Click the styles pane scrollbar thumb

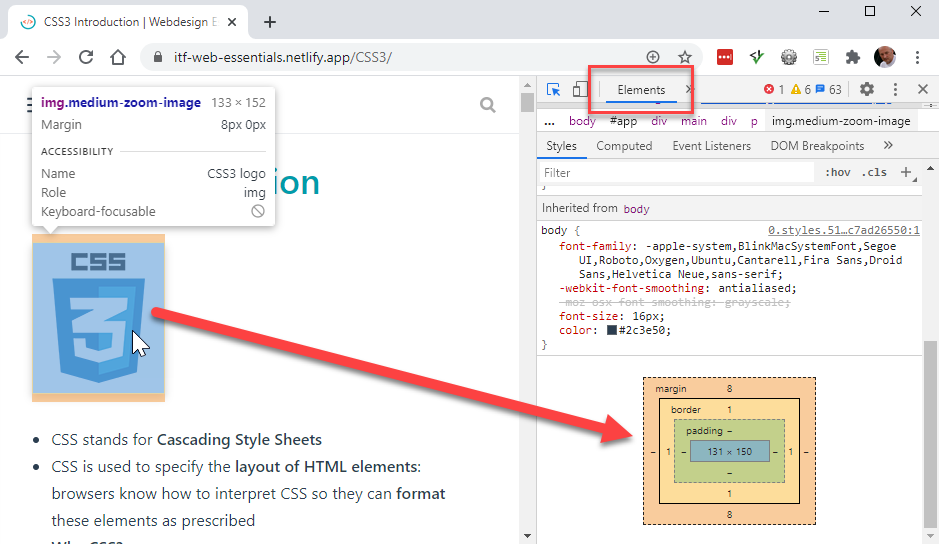coord(929,434)
